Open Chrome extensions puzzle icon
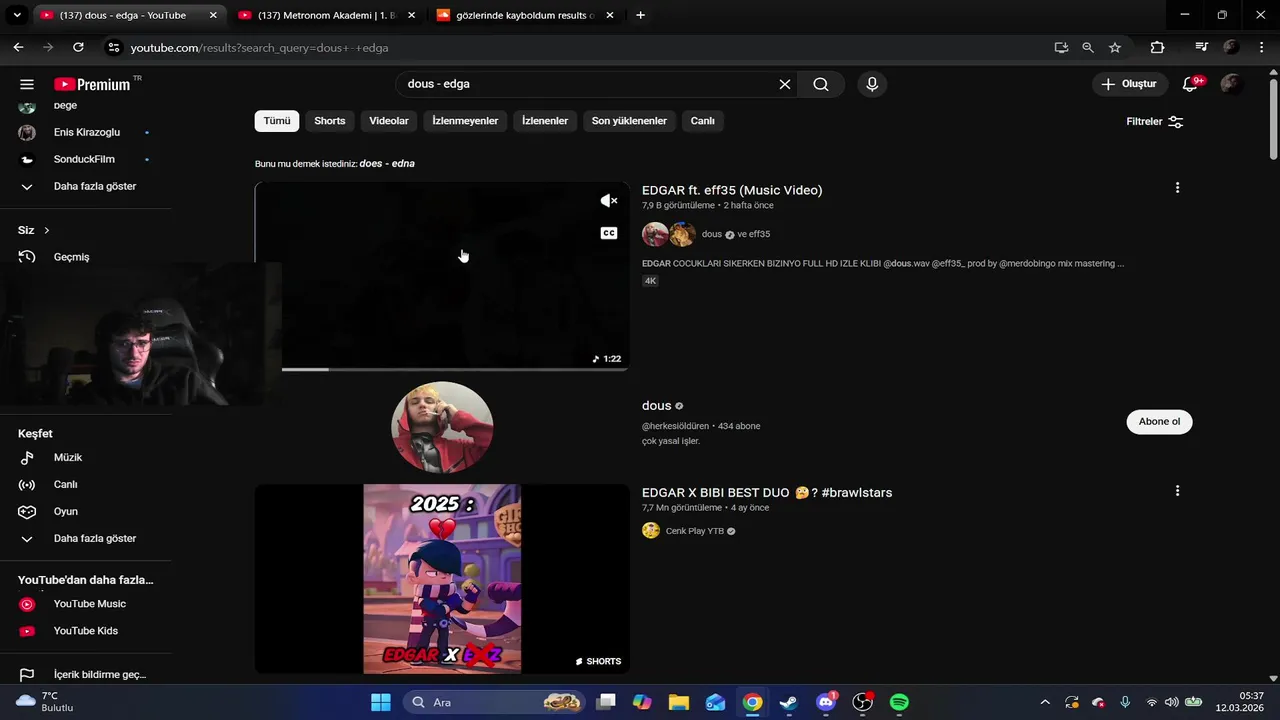Screen dimensions: 1280x720 coord(1157,47)
